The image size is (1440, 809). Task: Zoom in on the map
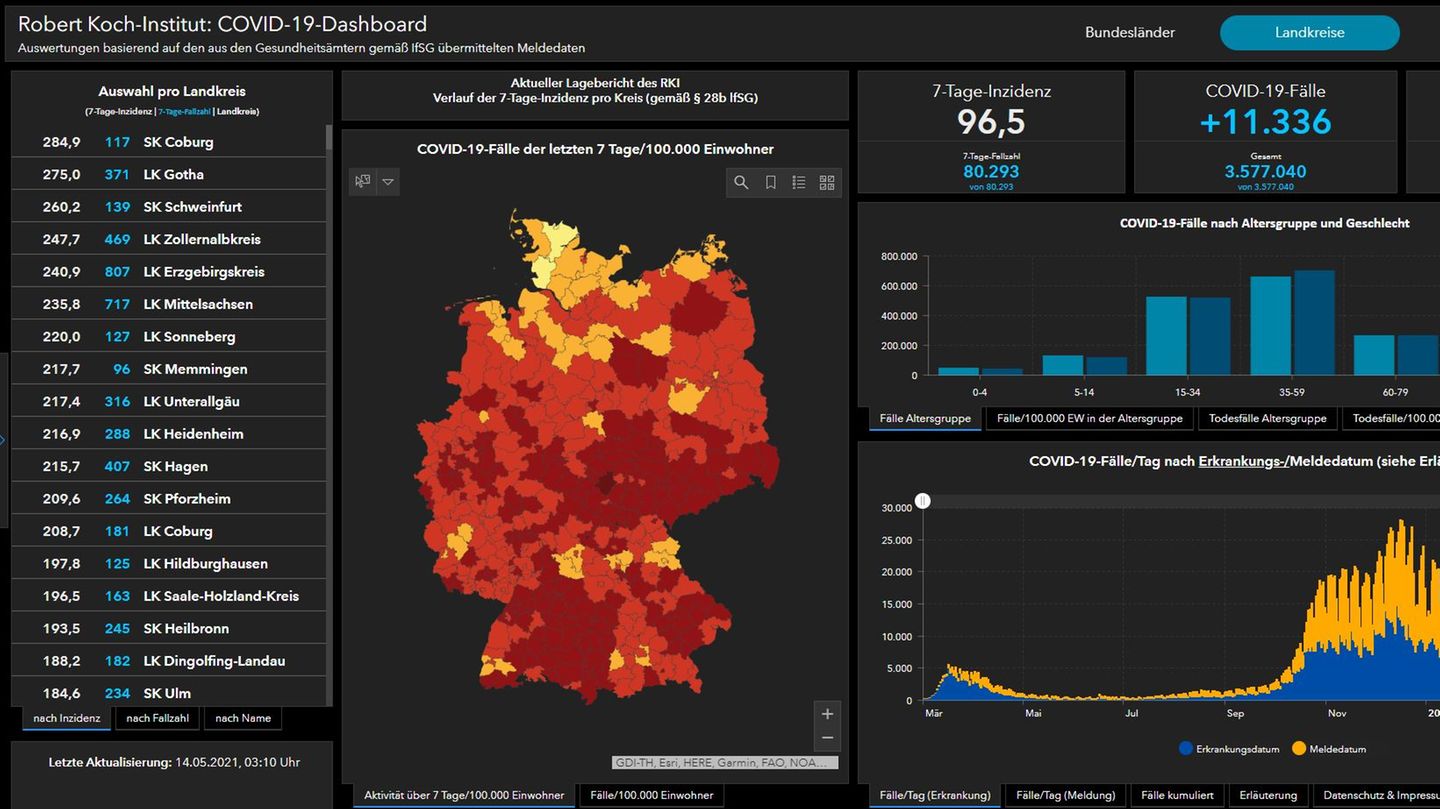[x=827, y=714]
